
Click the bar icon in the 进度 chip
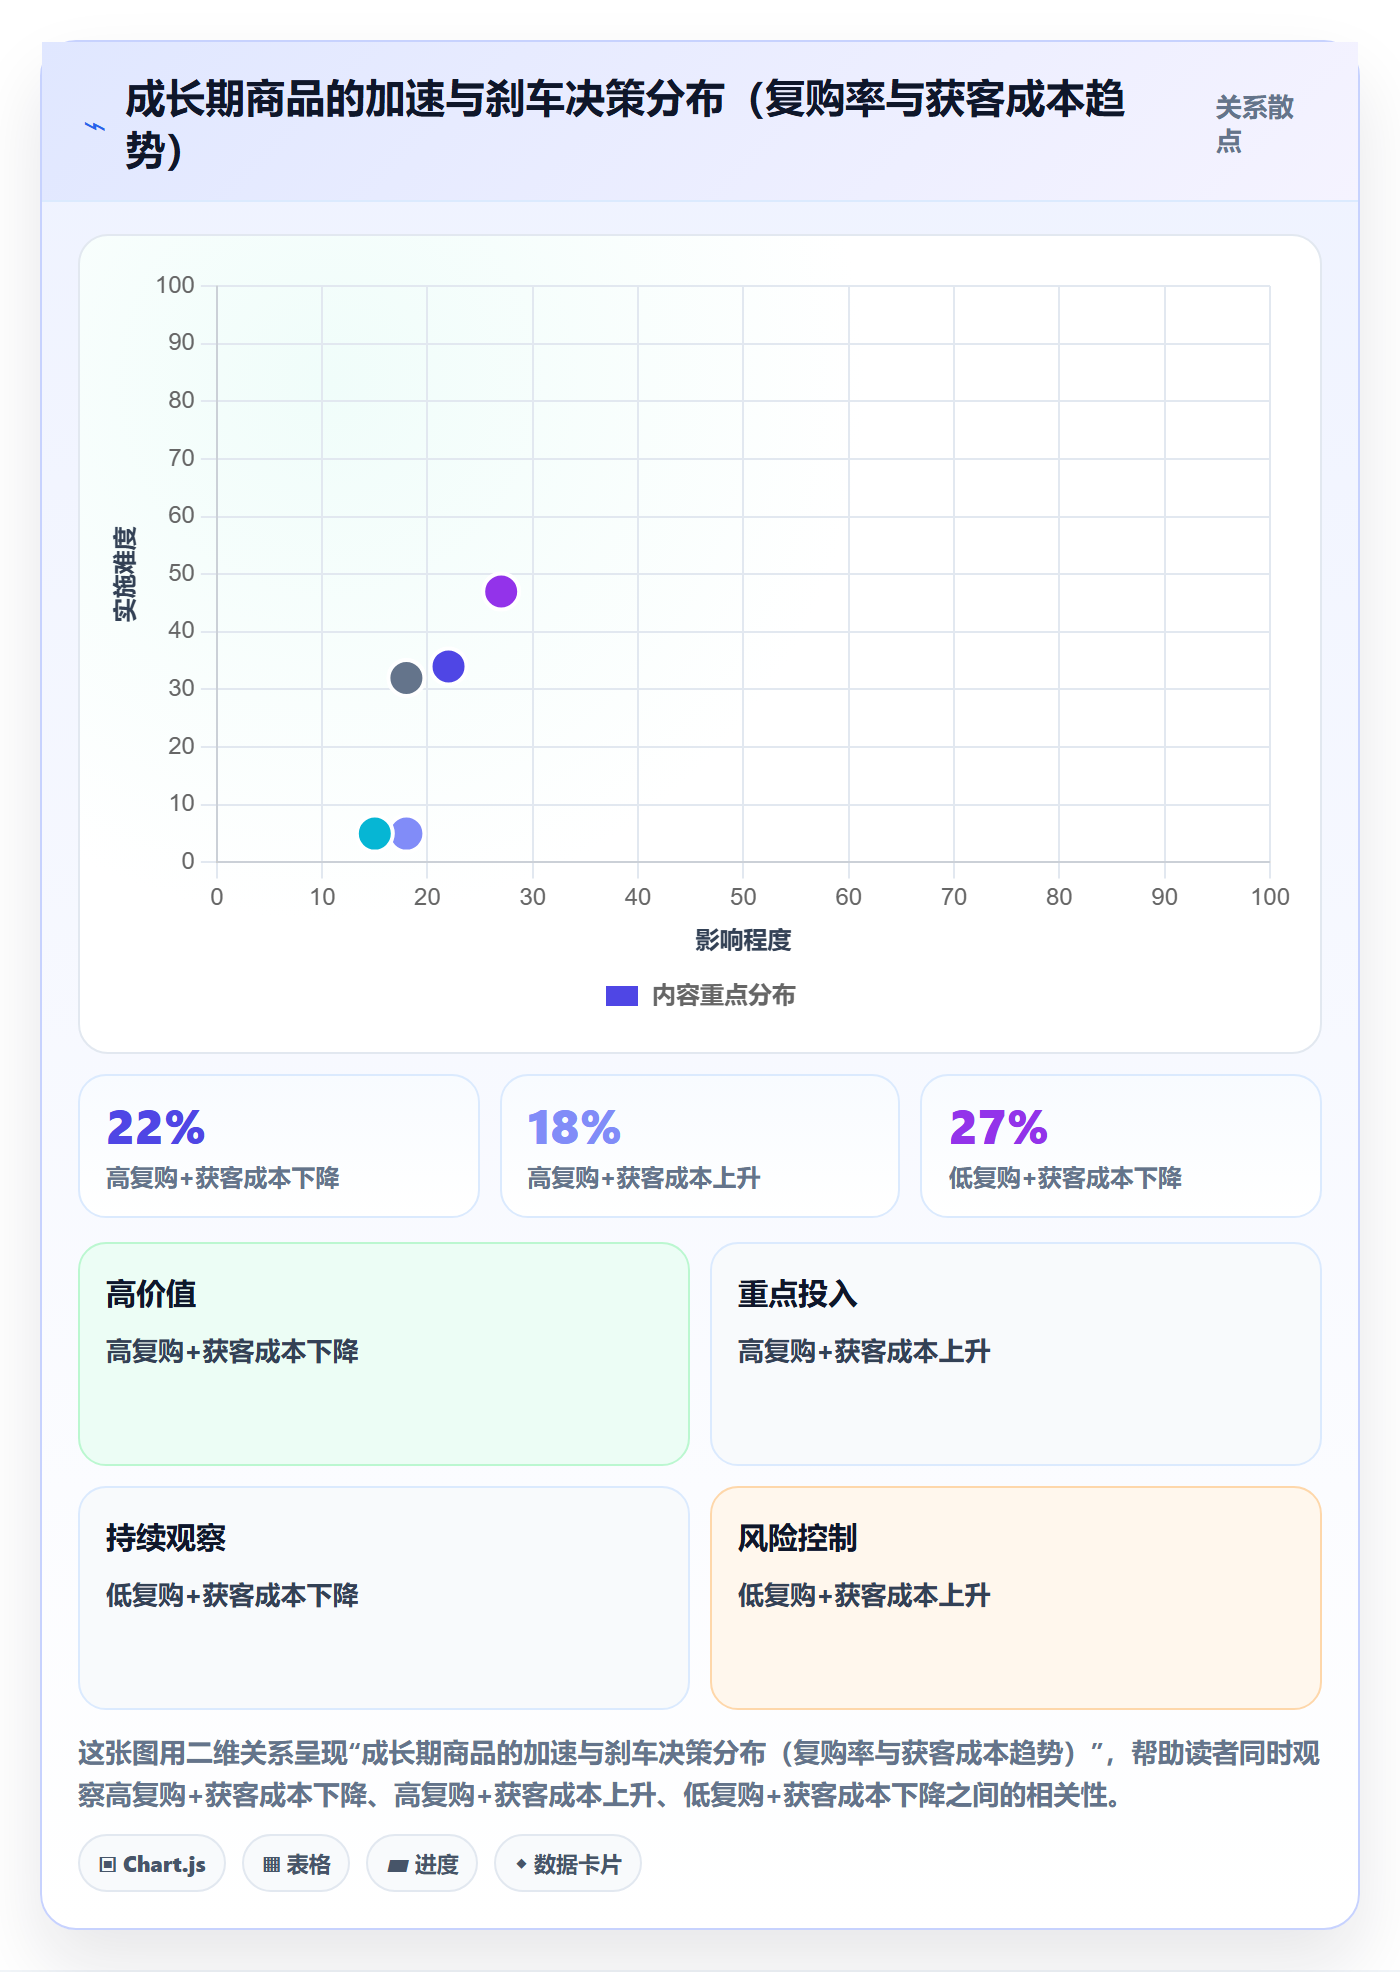coord(398,1866)
